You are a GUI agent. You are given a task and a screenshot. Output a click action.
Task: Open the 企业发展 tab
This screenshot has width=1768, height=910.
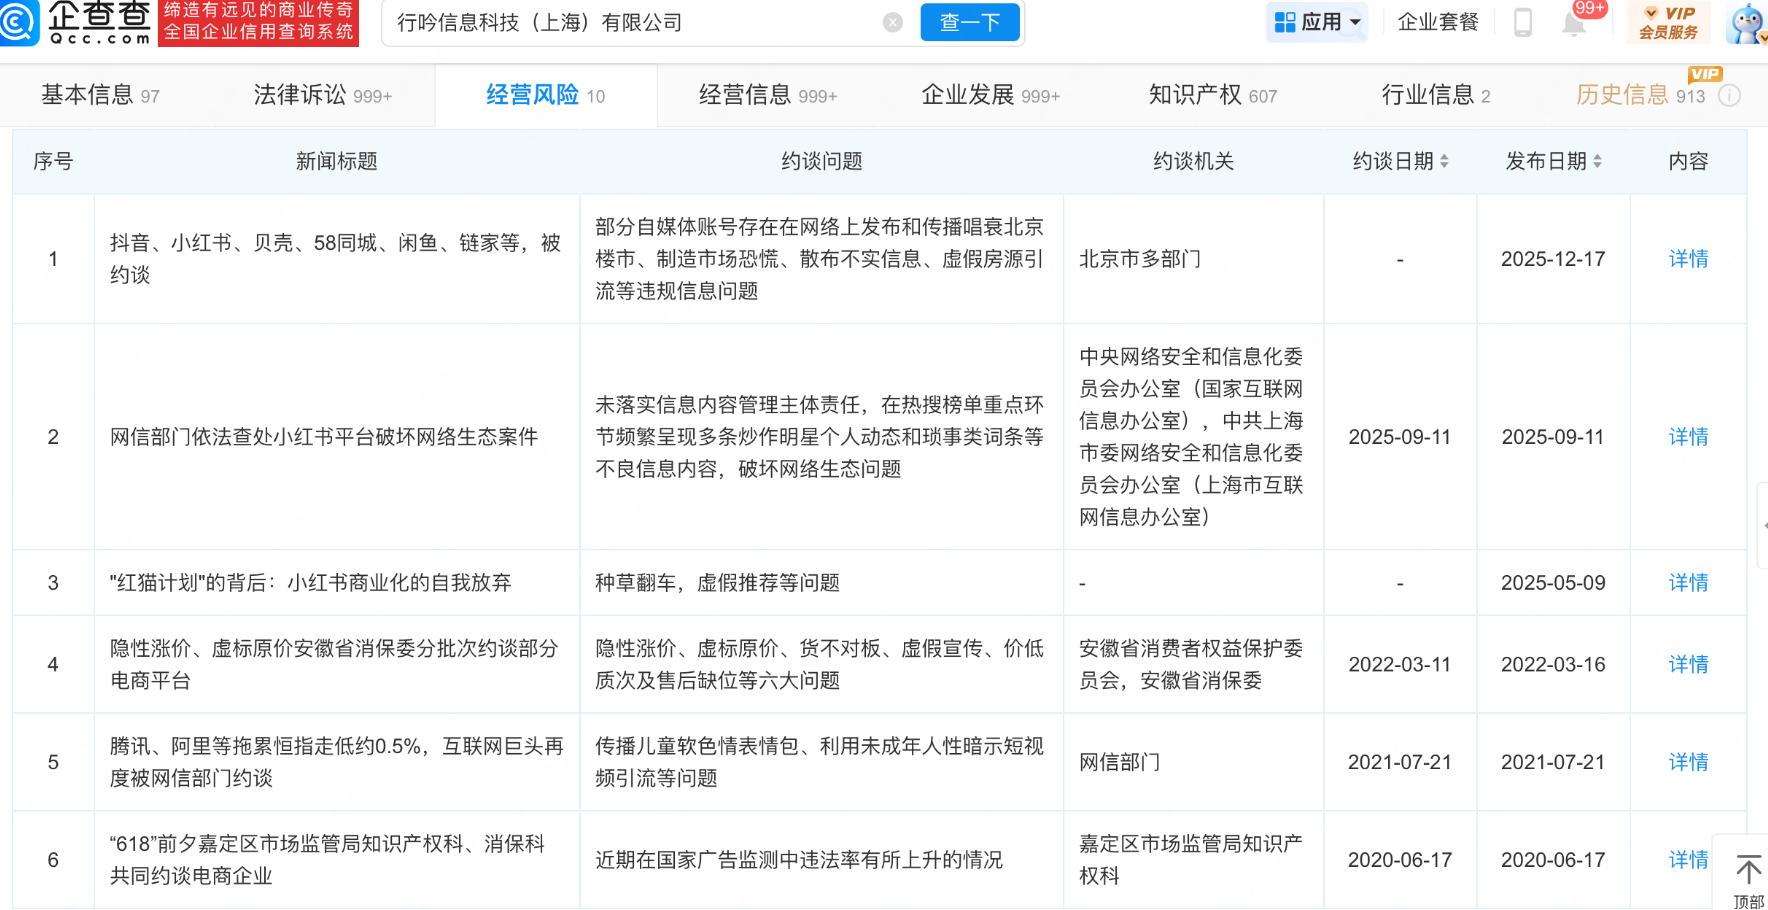click(990, 95)
